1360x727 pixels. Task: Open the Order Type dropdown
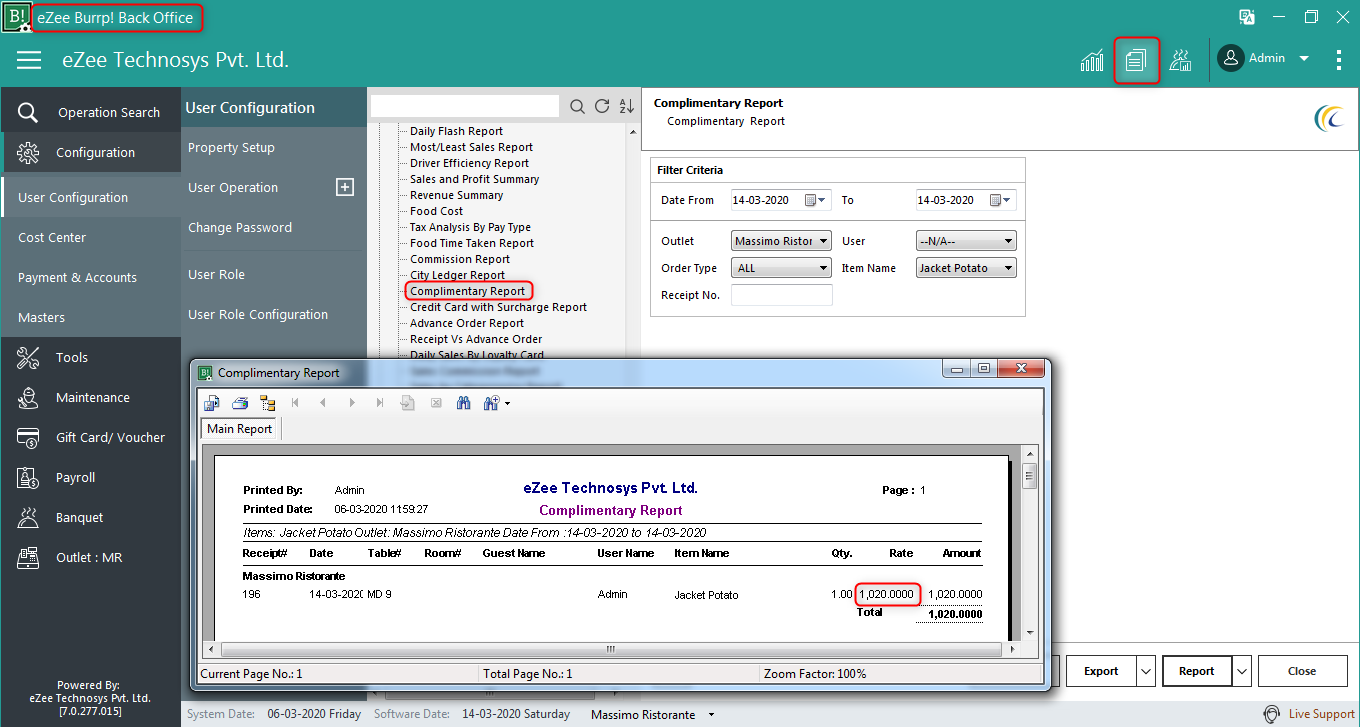coord(781,268)
